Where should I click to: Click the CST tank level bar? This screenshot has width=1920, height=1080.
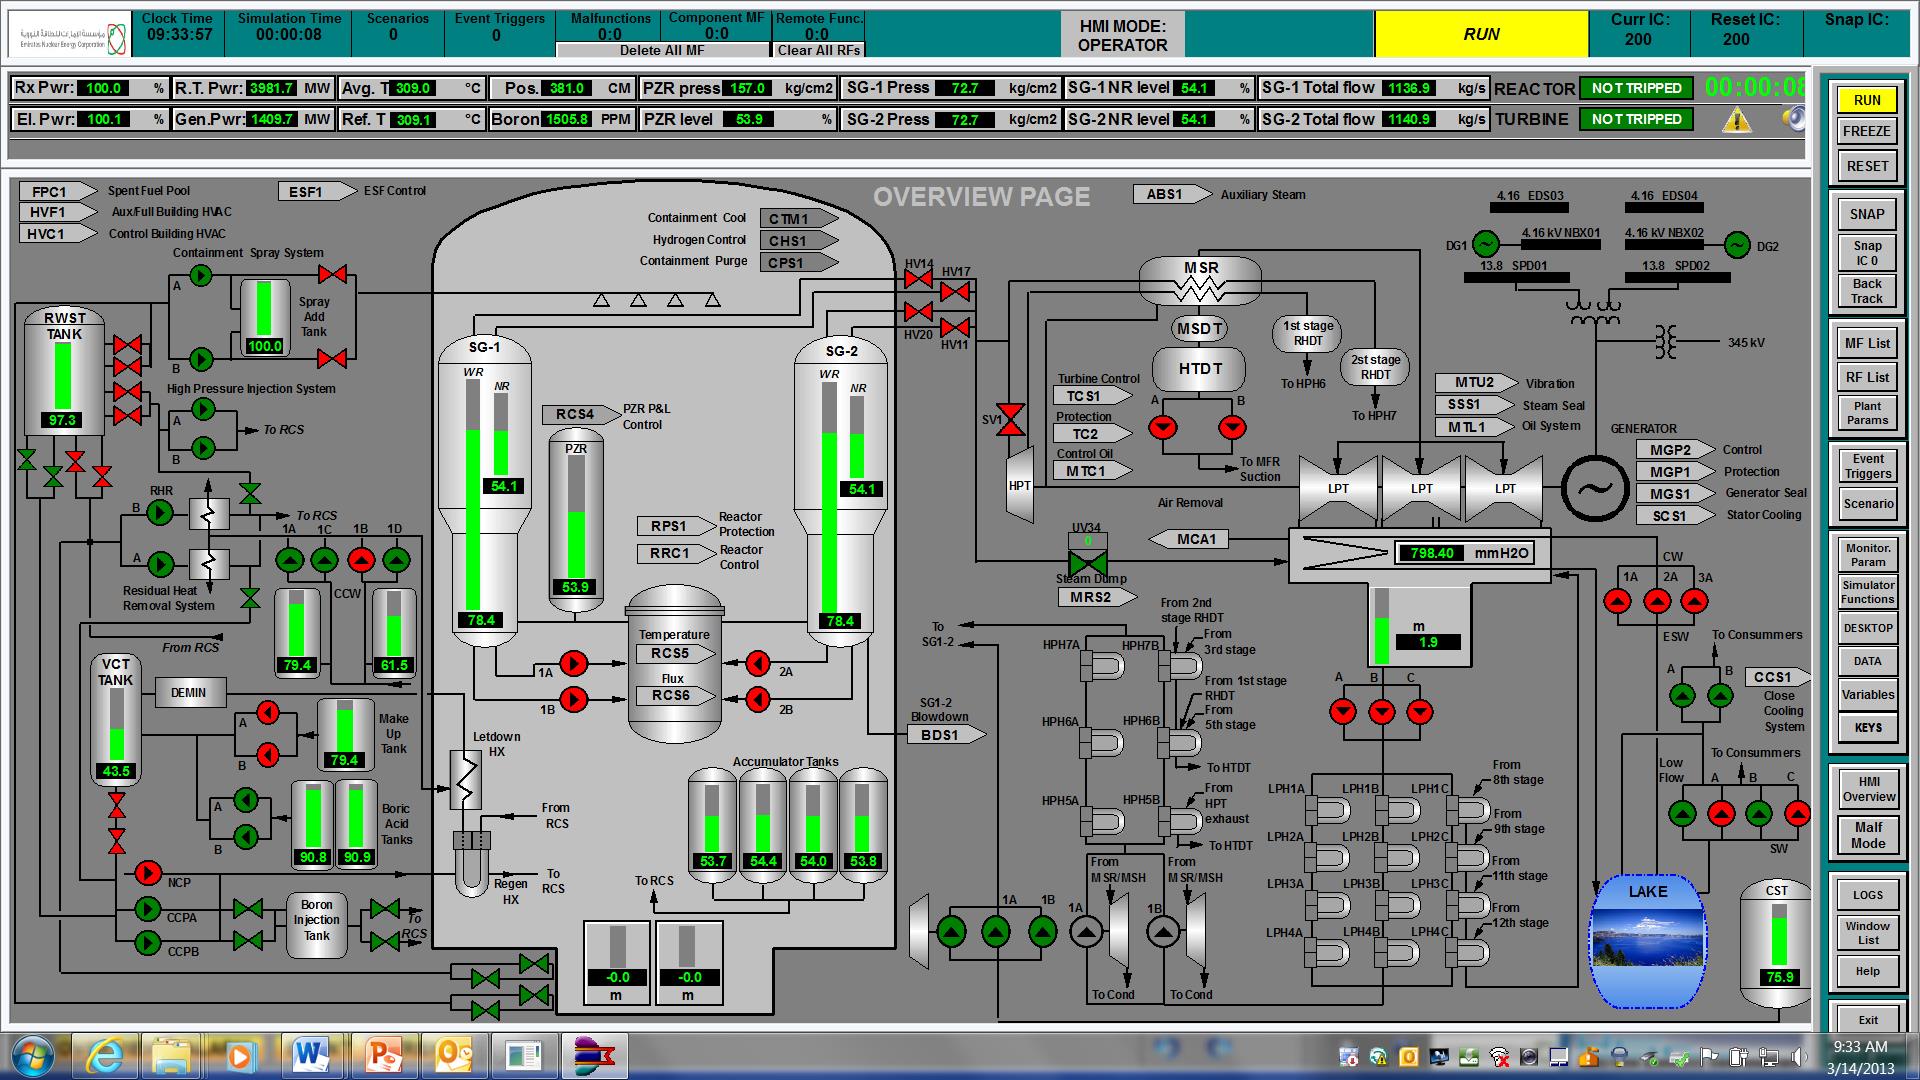click(1778, 936)
